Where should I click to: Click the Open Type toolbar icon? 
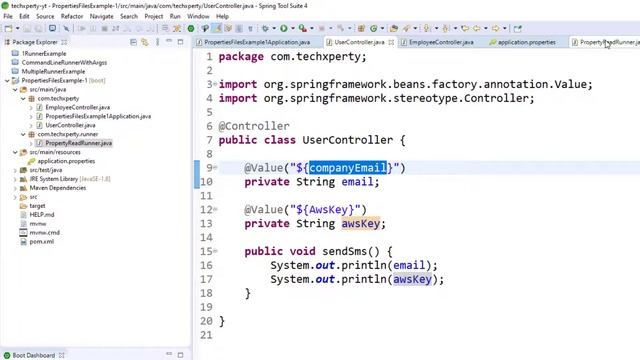tap(394, 29)
